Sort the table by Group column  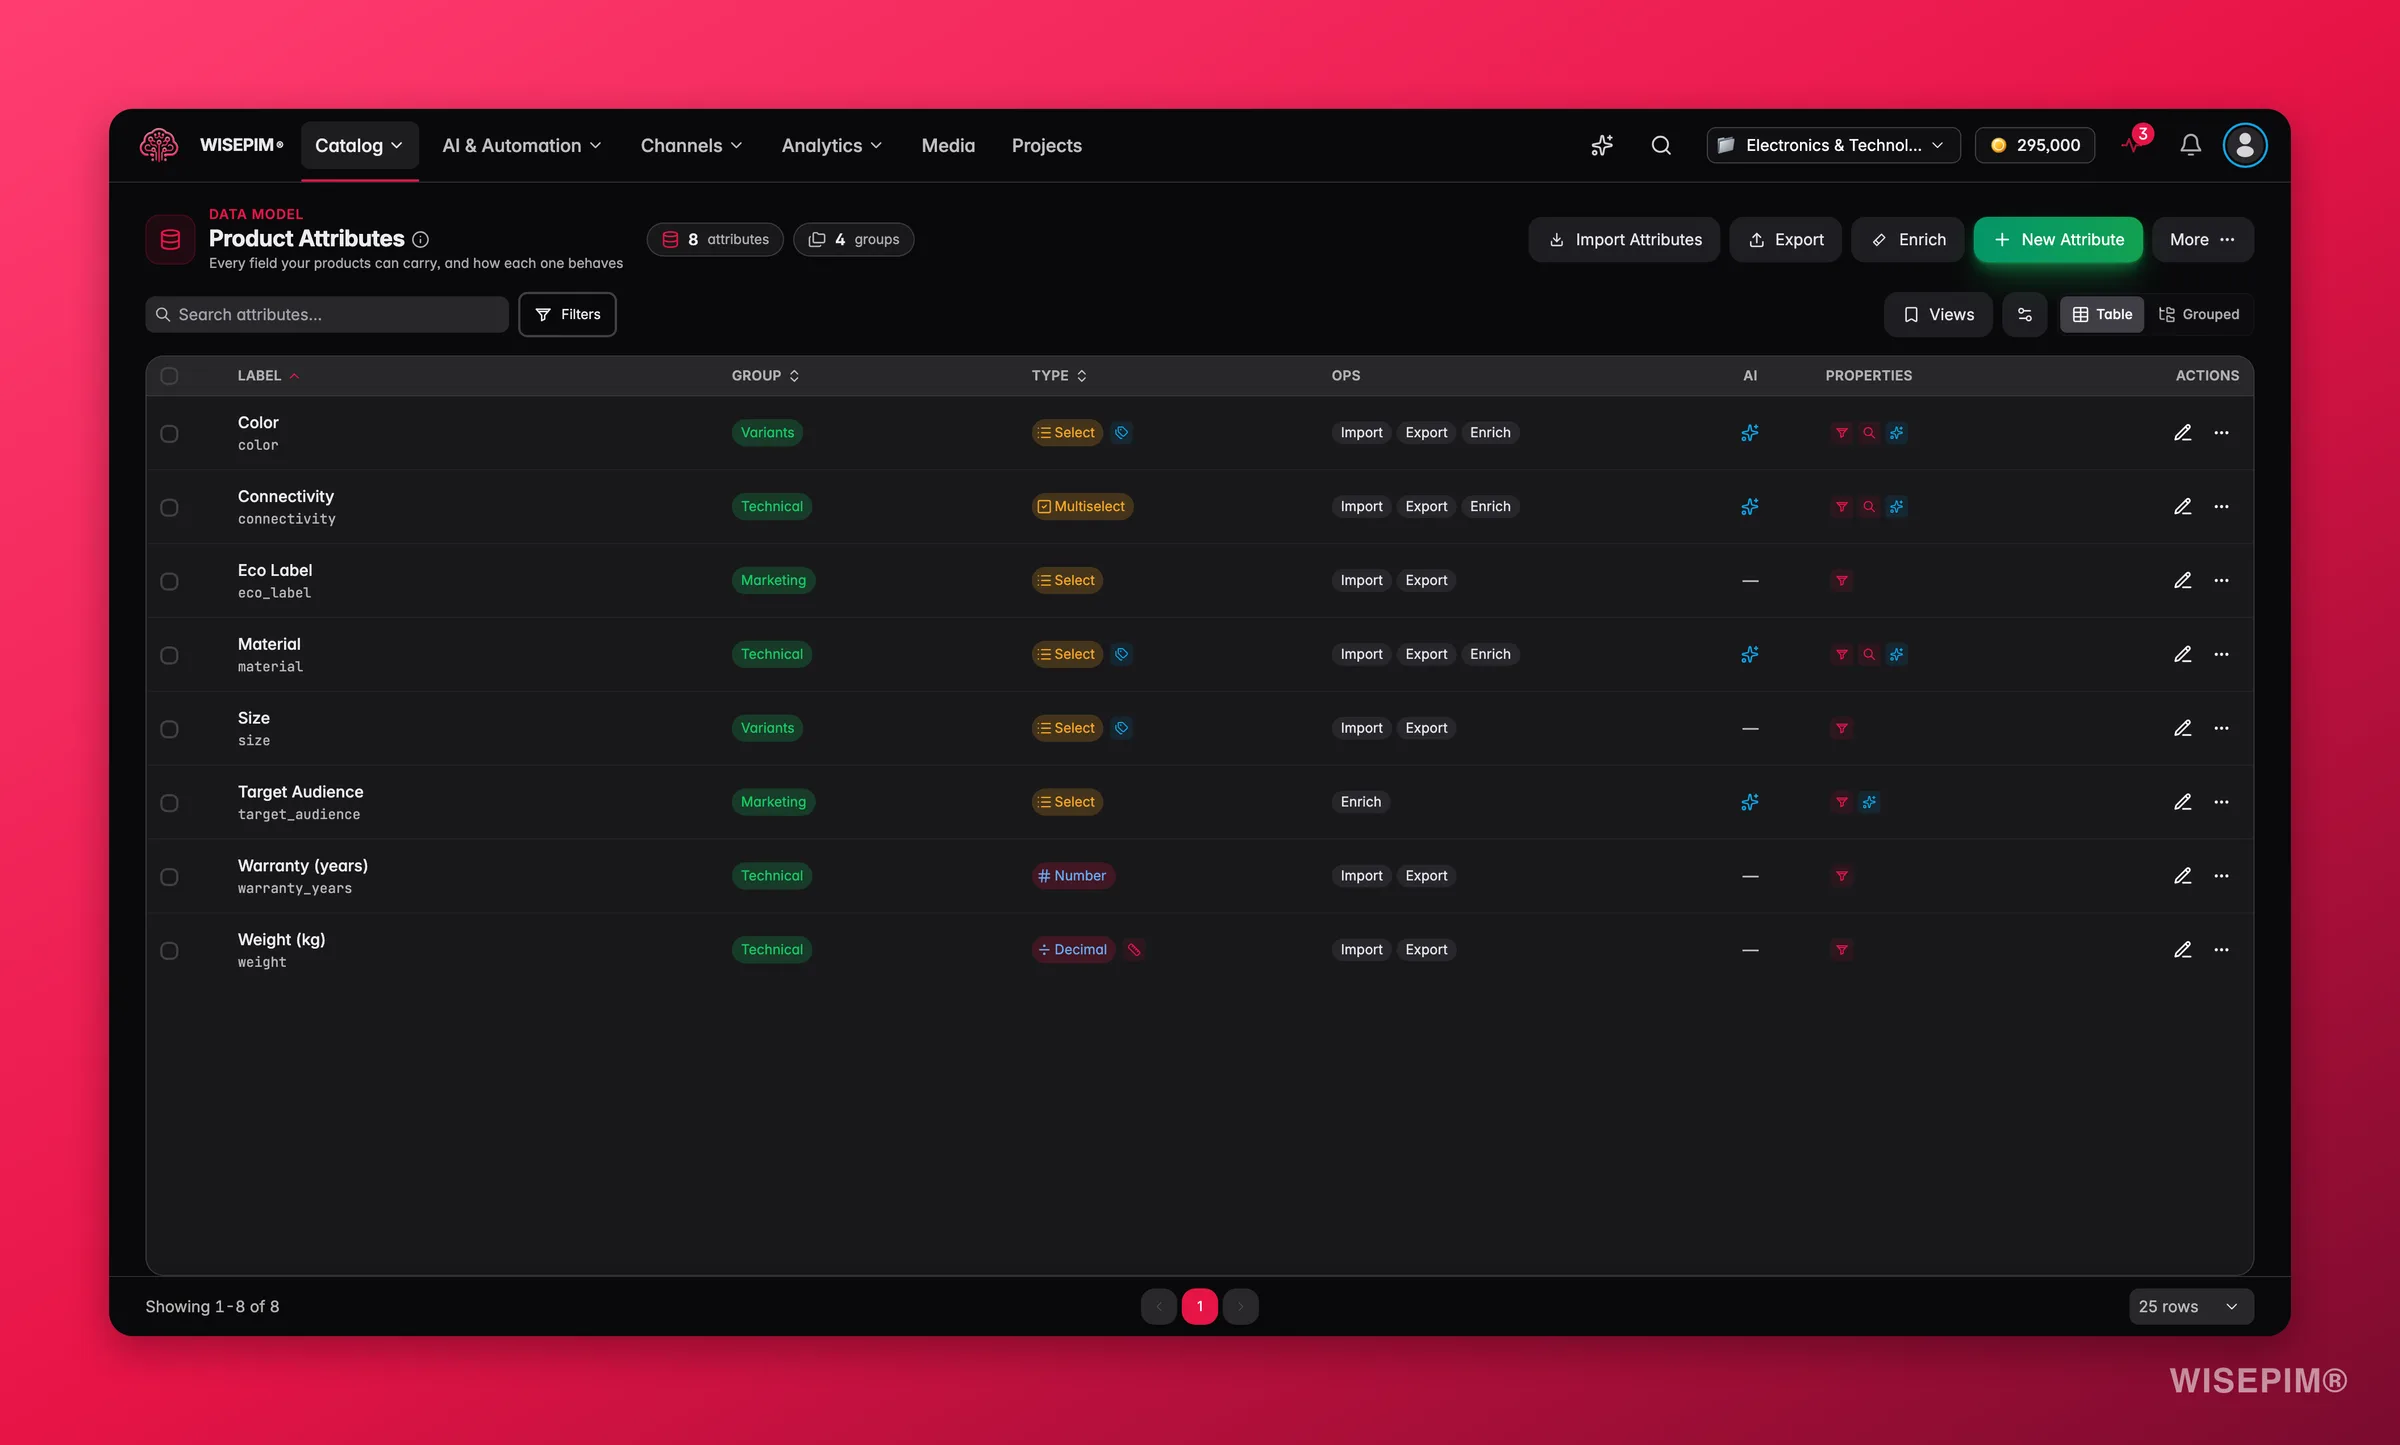pyautogui.click(x=765, y=376)
